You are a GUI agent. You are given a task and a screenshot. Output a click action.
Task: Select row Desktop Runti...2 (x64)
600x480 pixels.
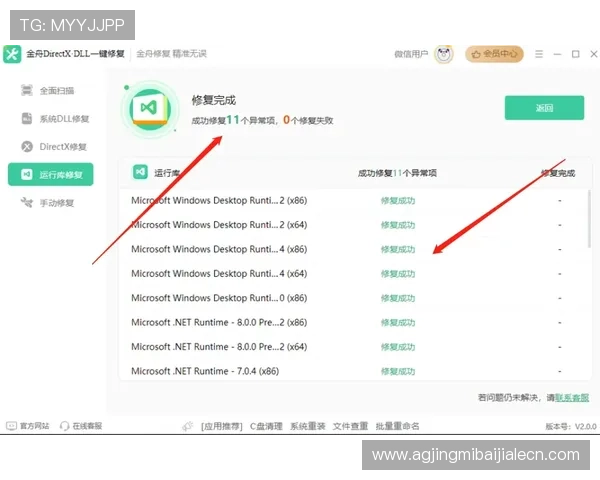354,225
